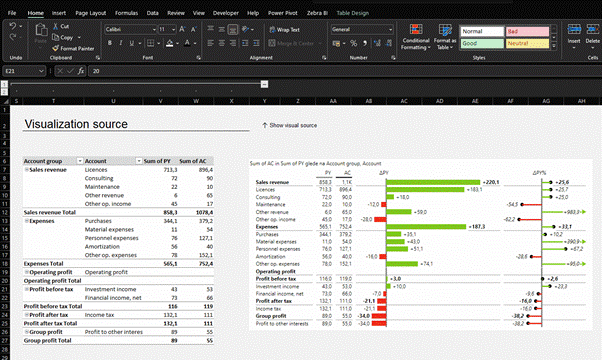Center text horizontally in the Alignment group

point(222,43)
